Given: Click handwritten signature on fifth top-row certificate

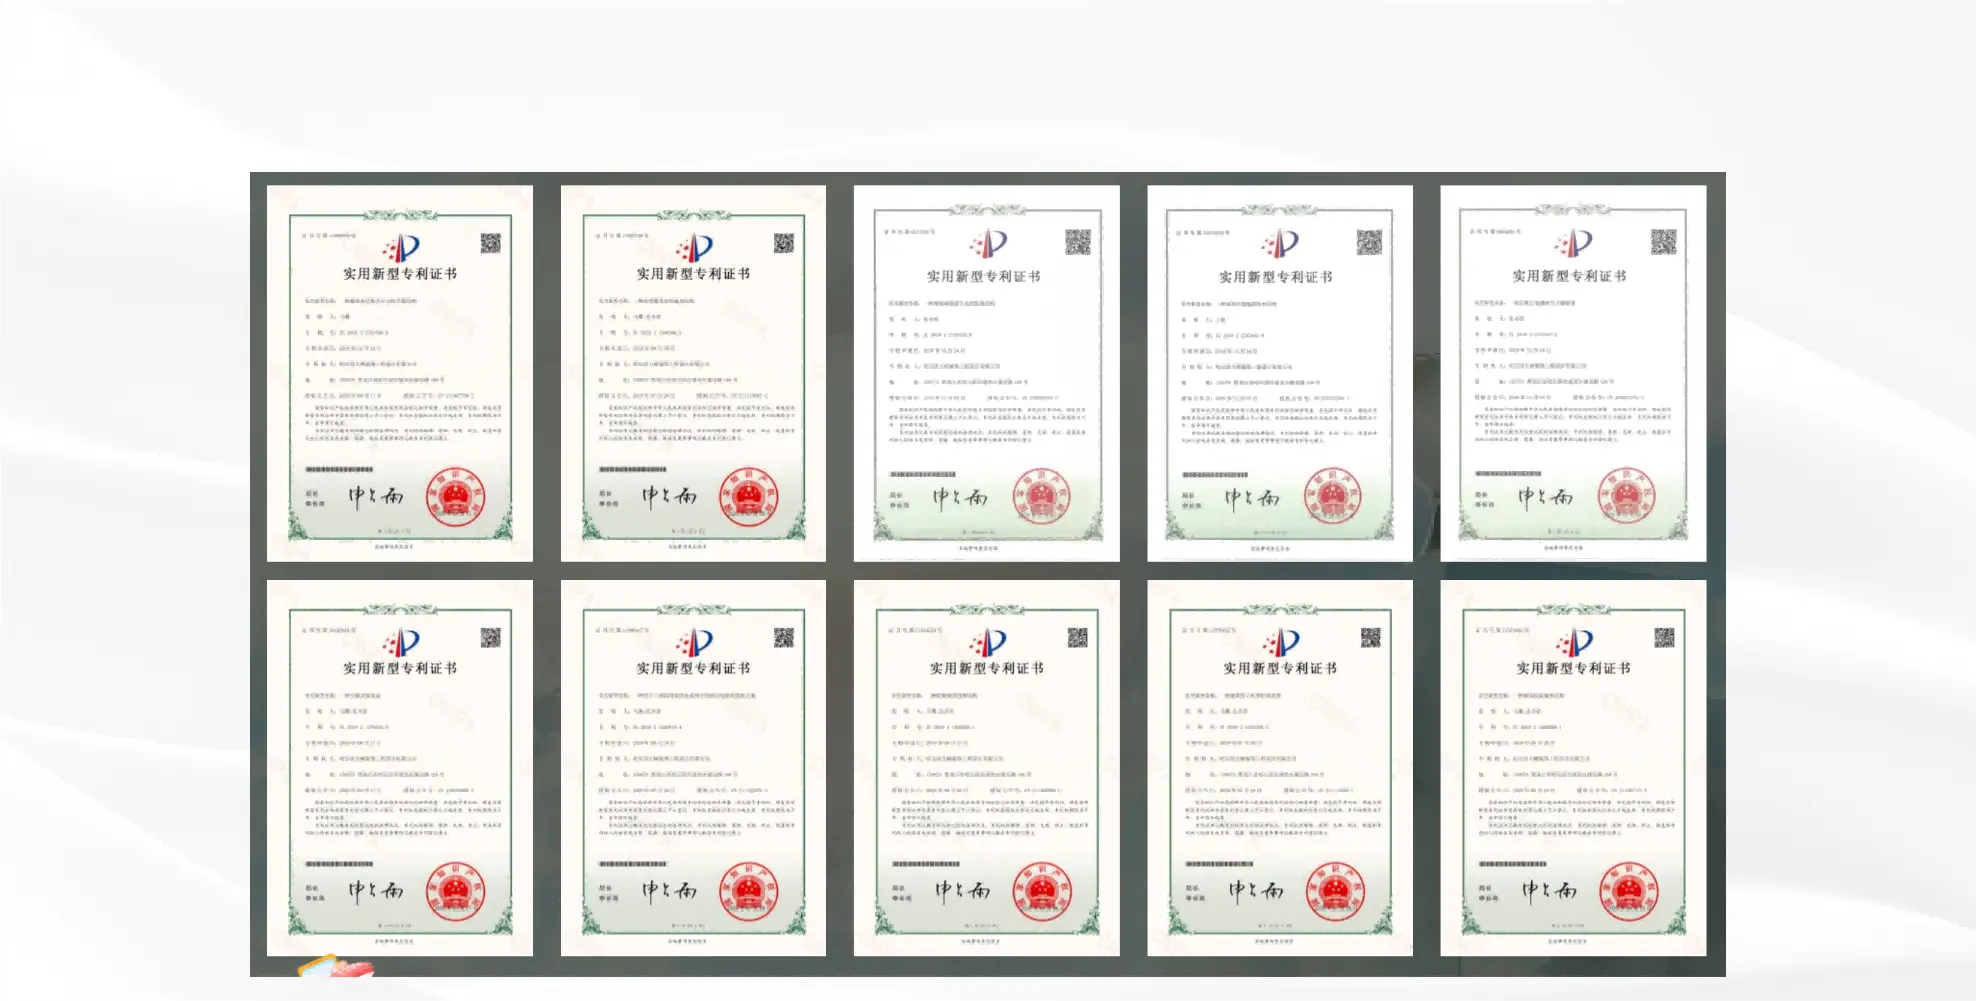Looking at the screenshot, I should click(1545, 497).
